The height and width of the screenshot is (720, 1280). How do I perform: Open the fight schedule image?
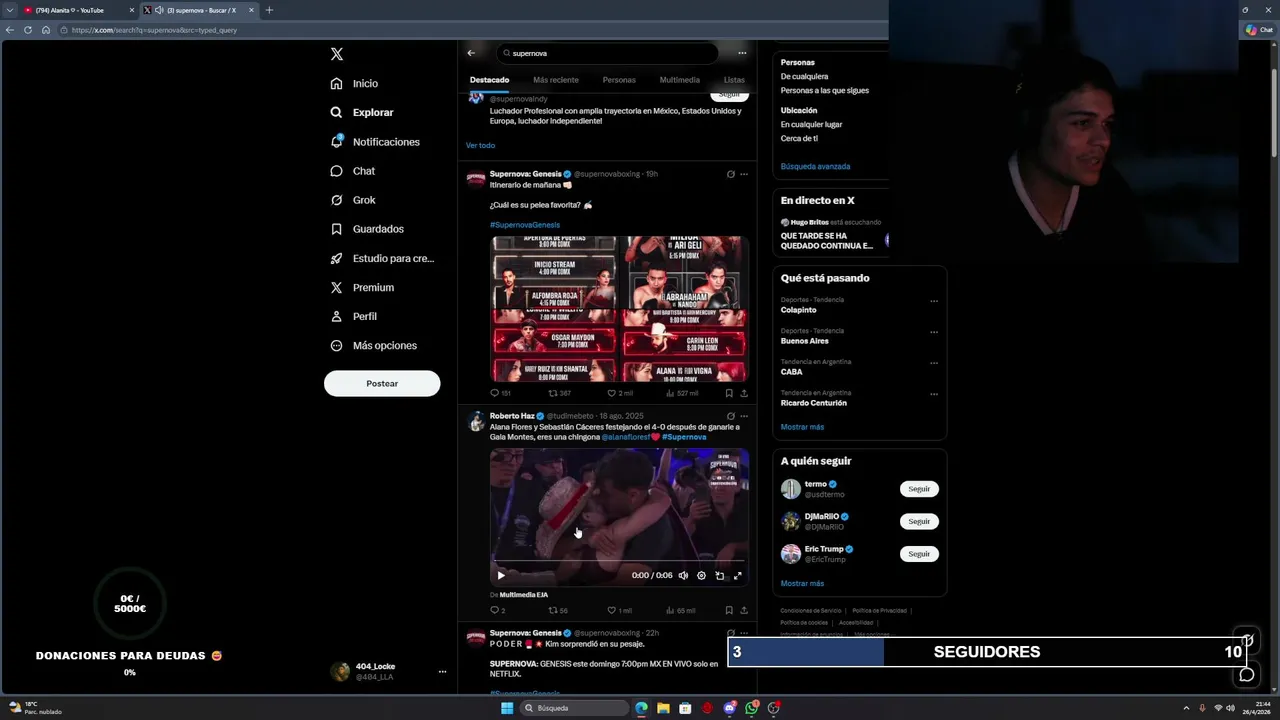pyautogui.click(x=619, y=309)
